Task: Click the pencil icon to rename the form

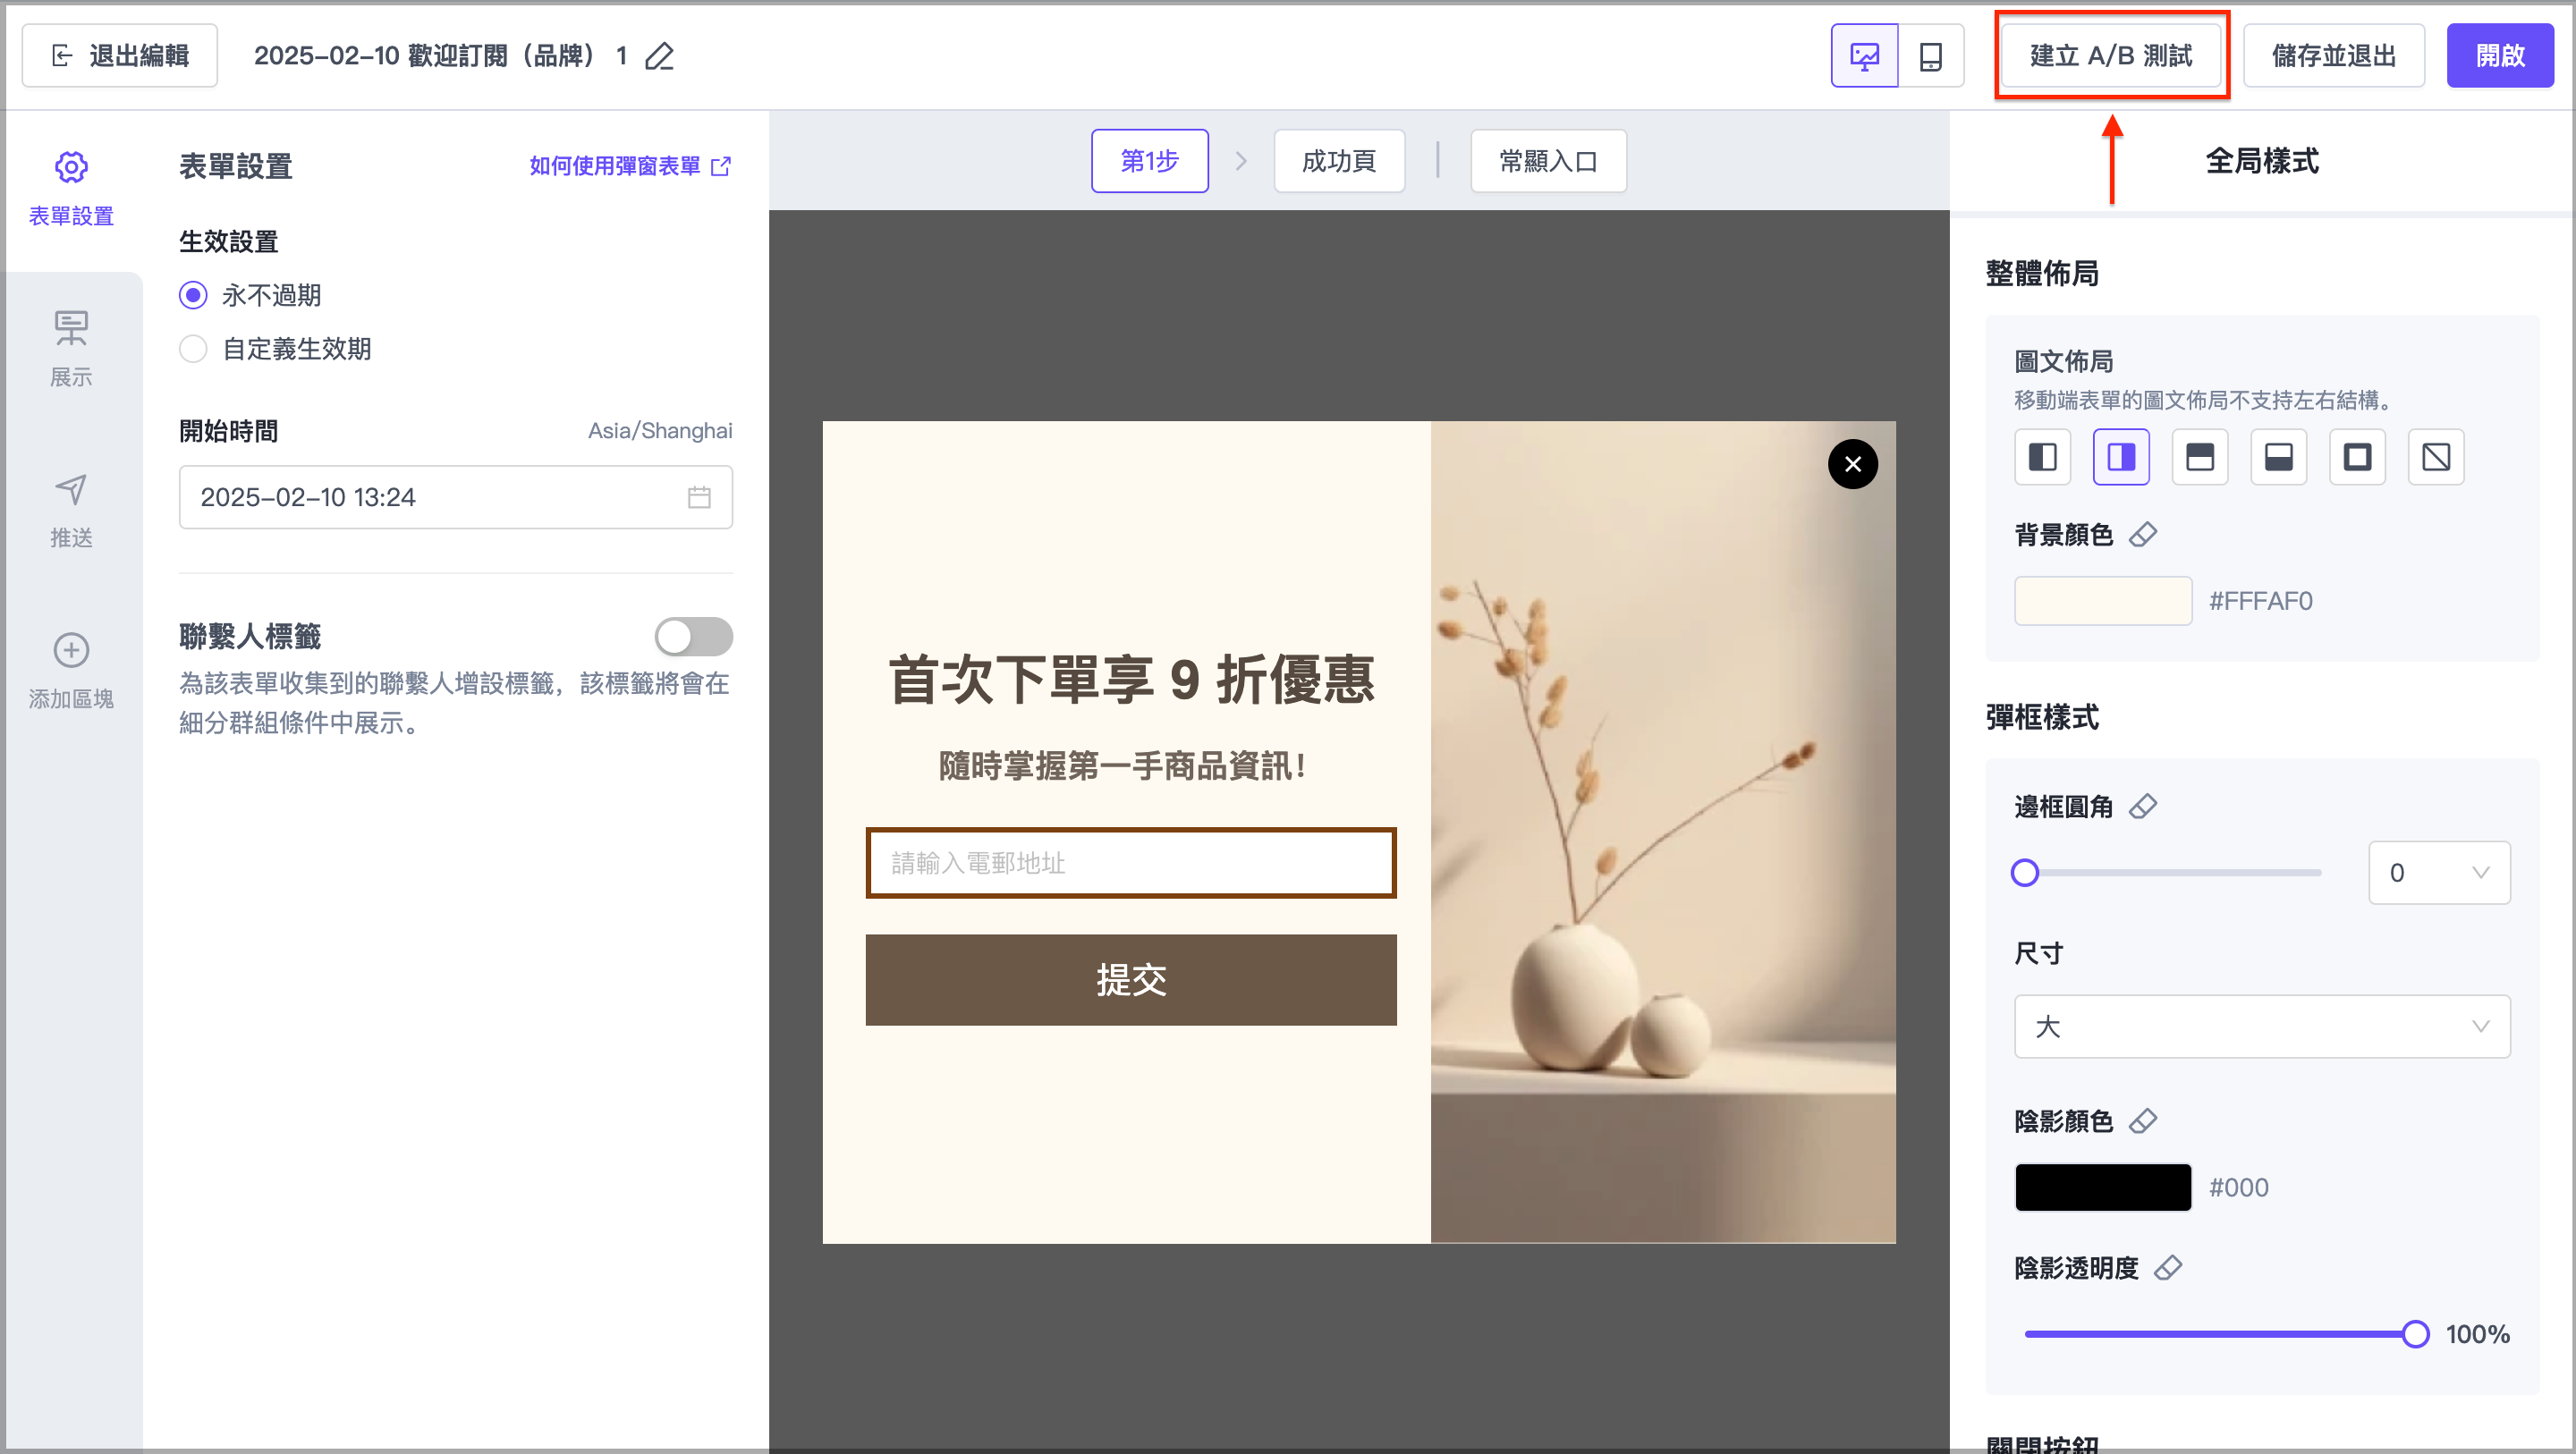Action: [x=660, y=56]
